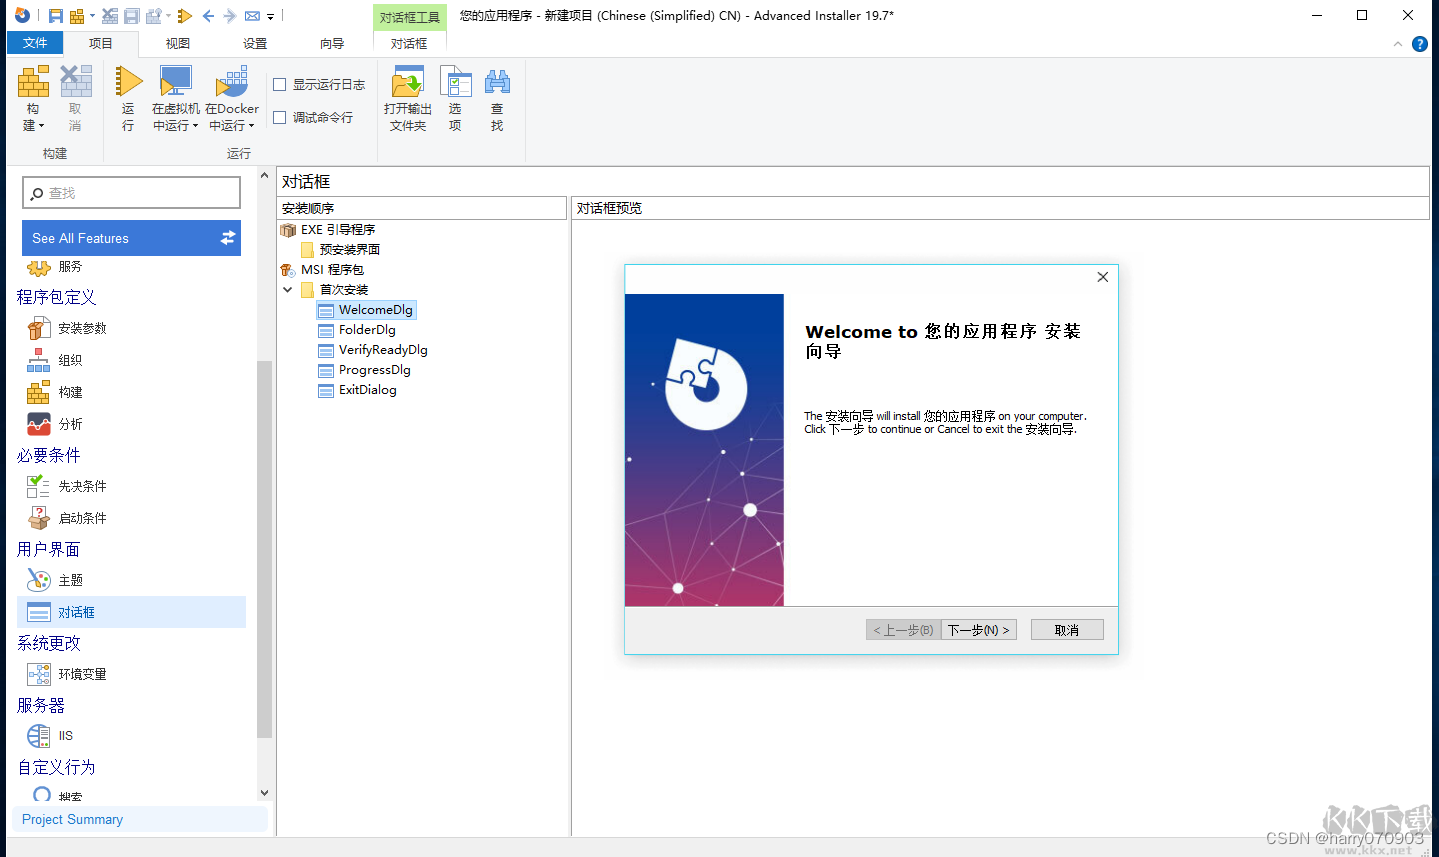Click the 先决条件 prerequisites sidebar icon
Screen dimensions: 1439x857
pos(38,486)
